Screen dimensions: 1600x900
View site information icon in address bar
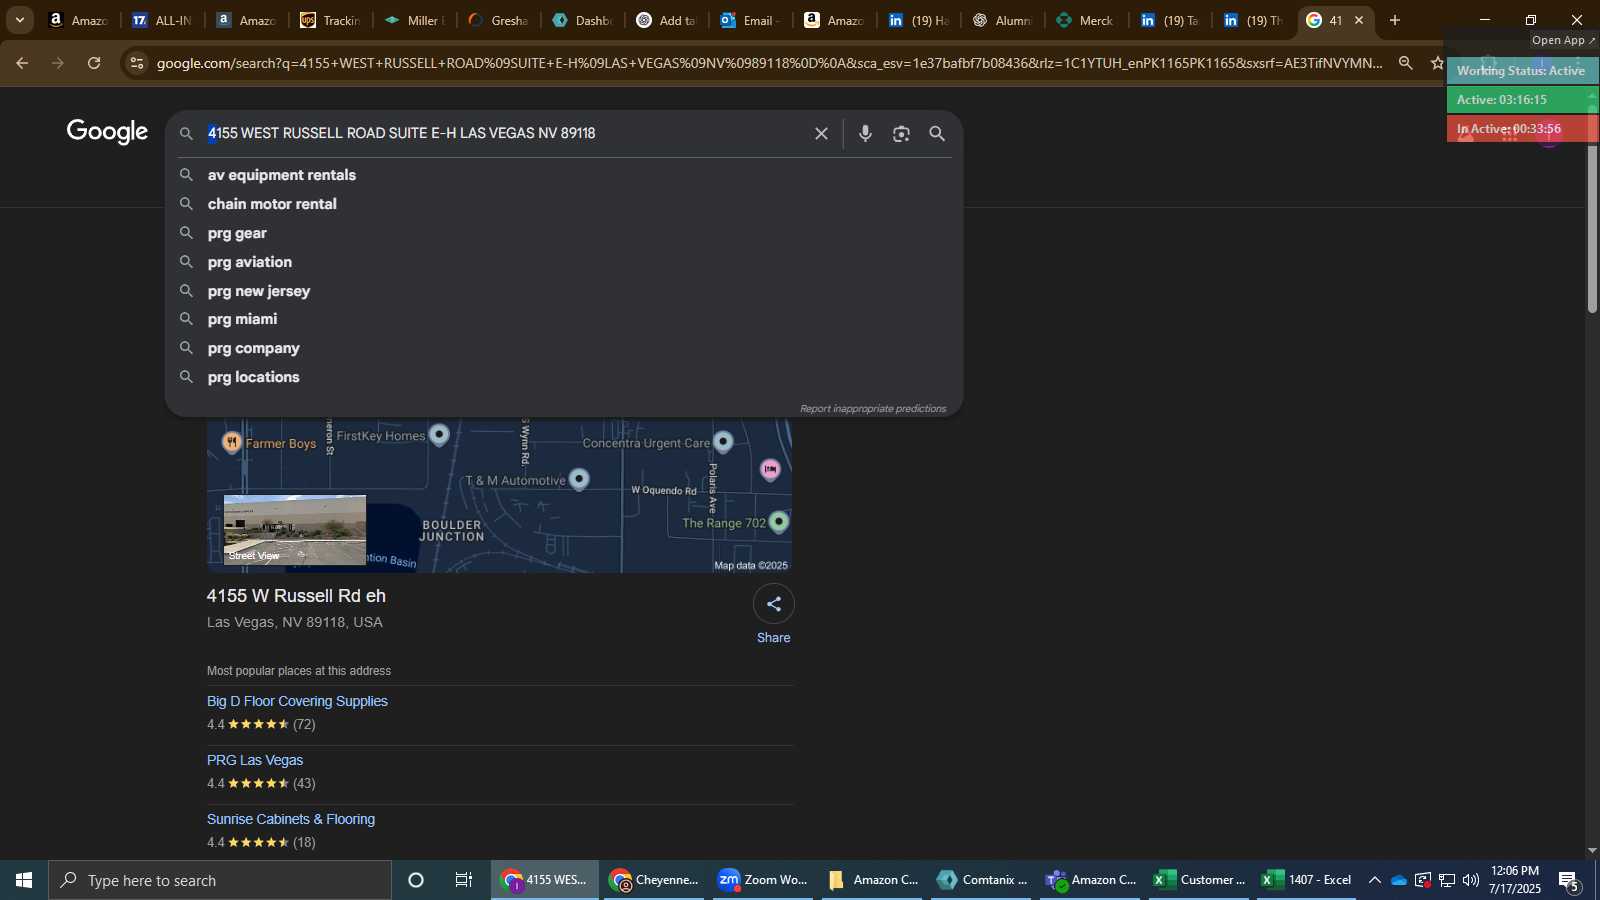pyautogui.click(x=137, y=63)
